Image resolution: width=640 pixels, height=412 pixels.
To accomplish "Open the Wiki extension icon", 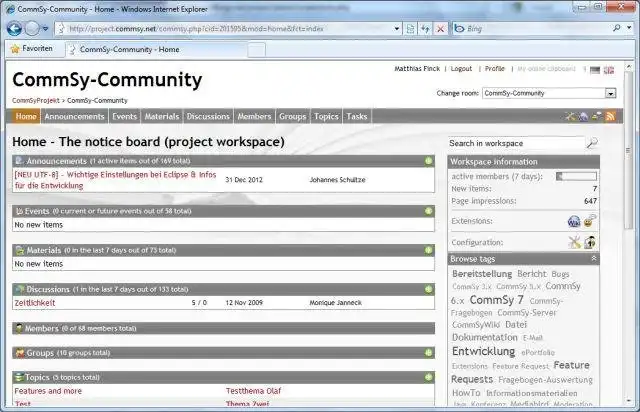I will coord(574,221).
